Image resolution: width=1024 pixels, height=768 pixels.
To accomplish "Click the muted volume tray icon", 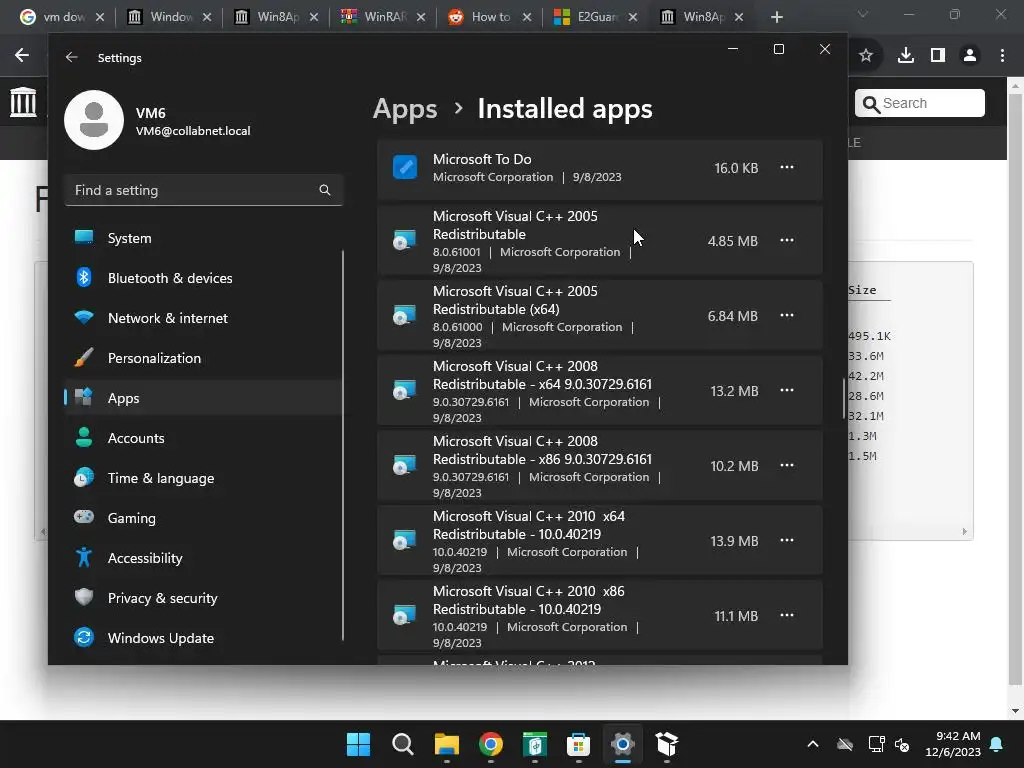I will tap(903, 744).
